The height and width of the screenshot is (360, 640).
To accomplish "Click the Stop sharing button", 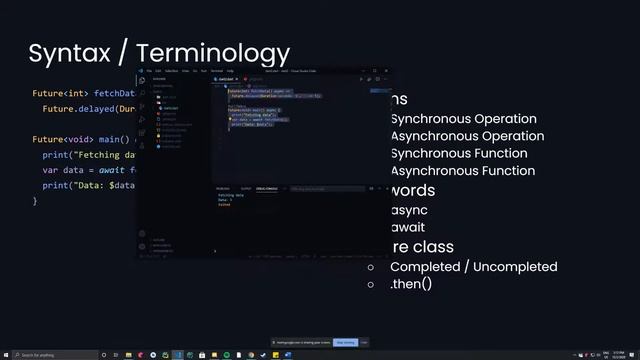I will coord(345,342).
